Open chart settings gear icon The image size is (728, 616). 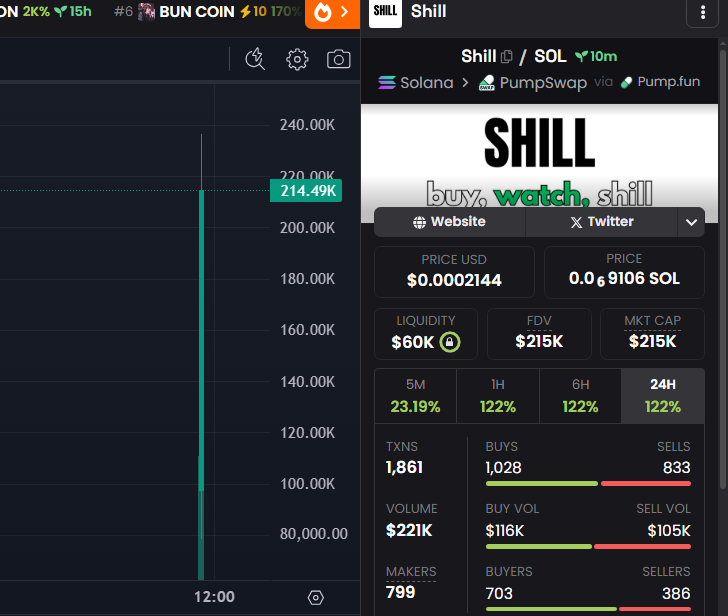(x=297, y=59)
